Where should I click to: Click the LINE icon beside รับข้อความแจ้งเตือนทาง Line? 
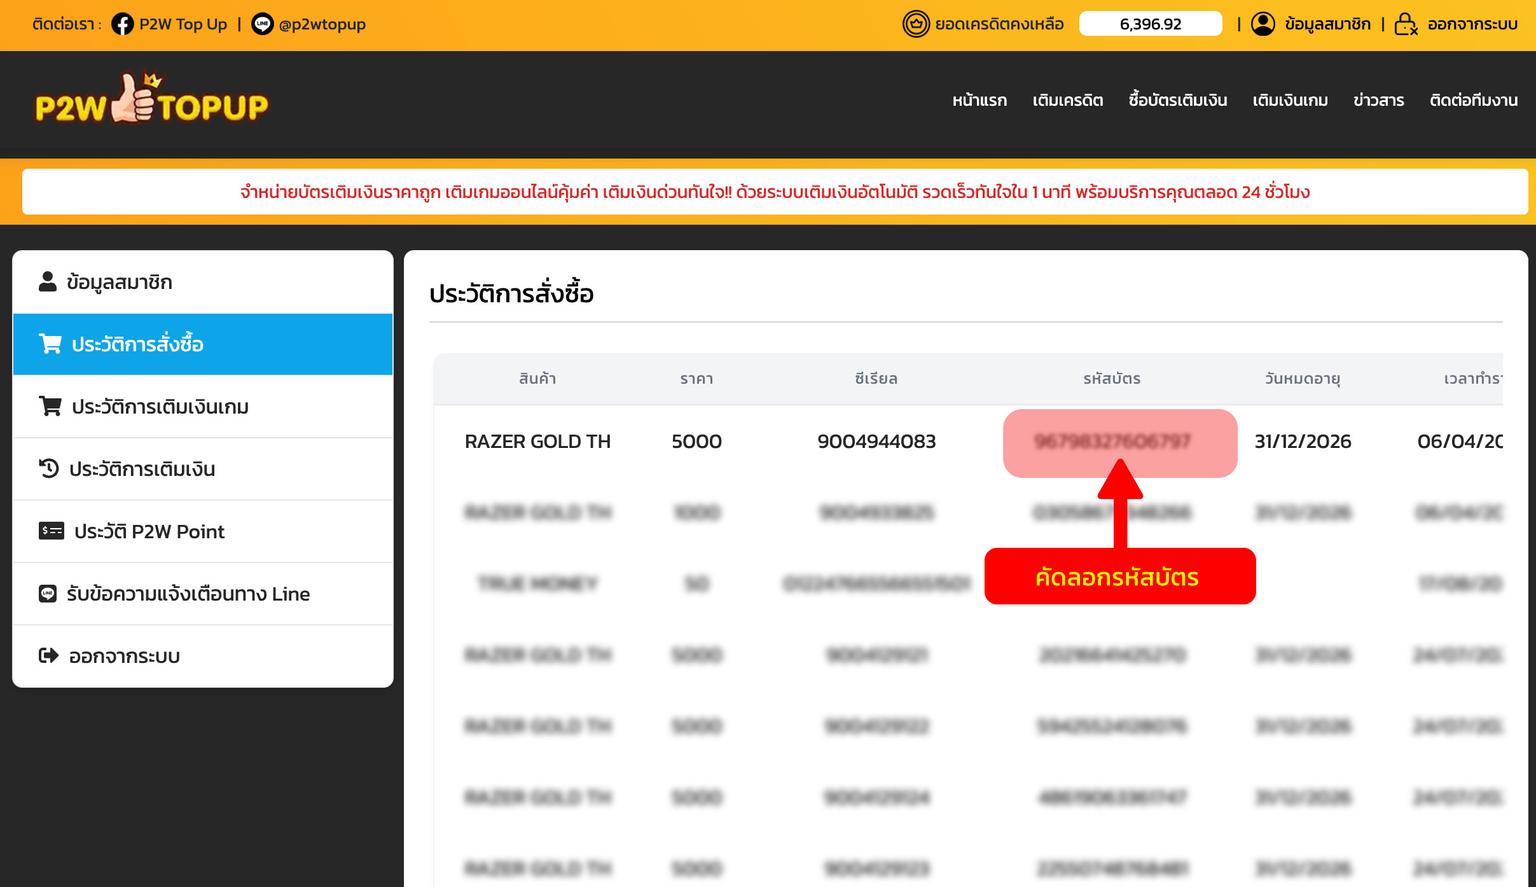[47, 593]
